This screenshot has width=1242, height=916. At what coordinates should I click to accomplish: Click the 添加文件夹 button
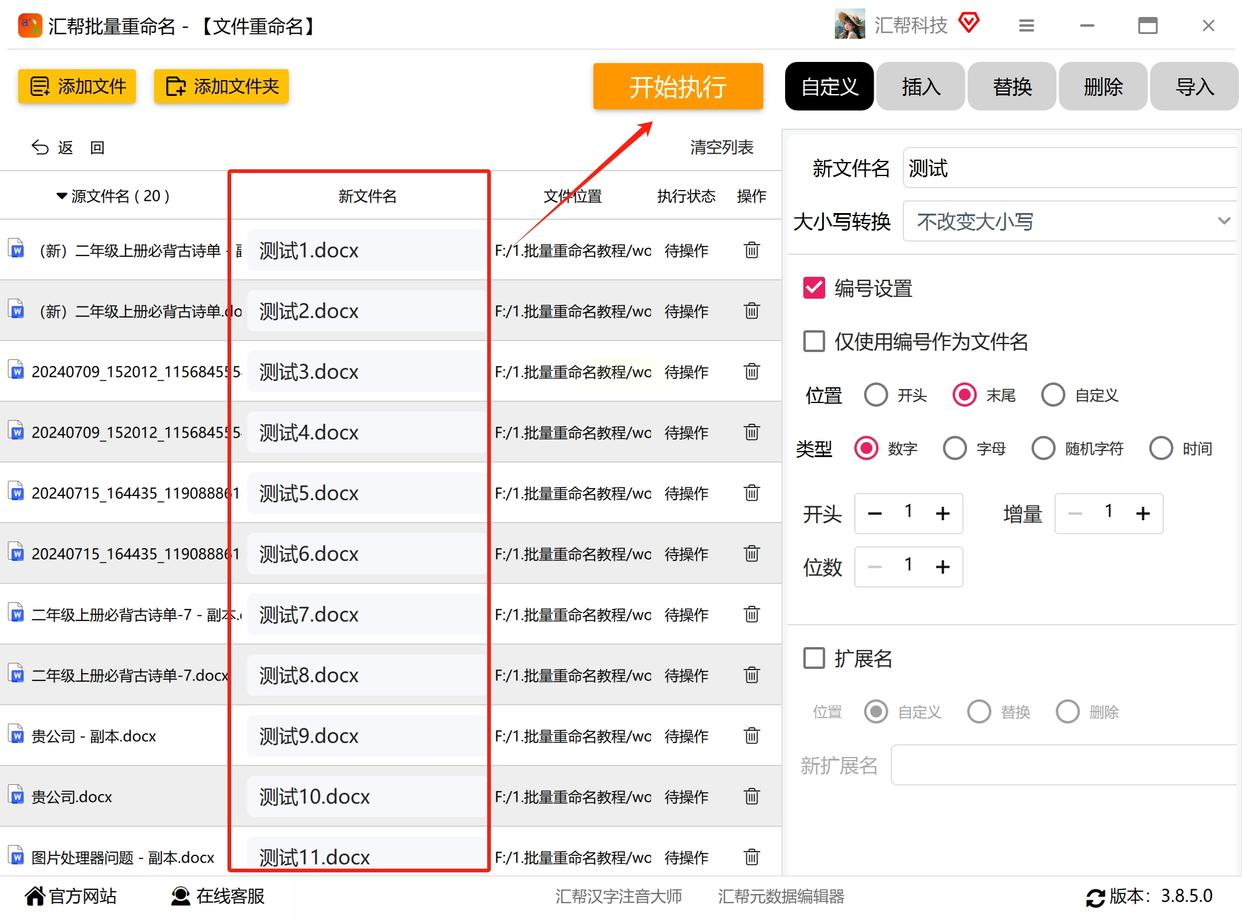click(x=221, y=87)
